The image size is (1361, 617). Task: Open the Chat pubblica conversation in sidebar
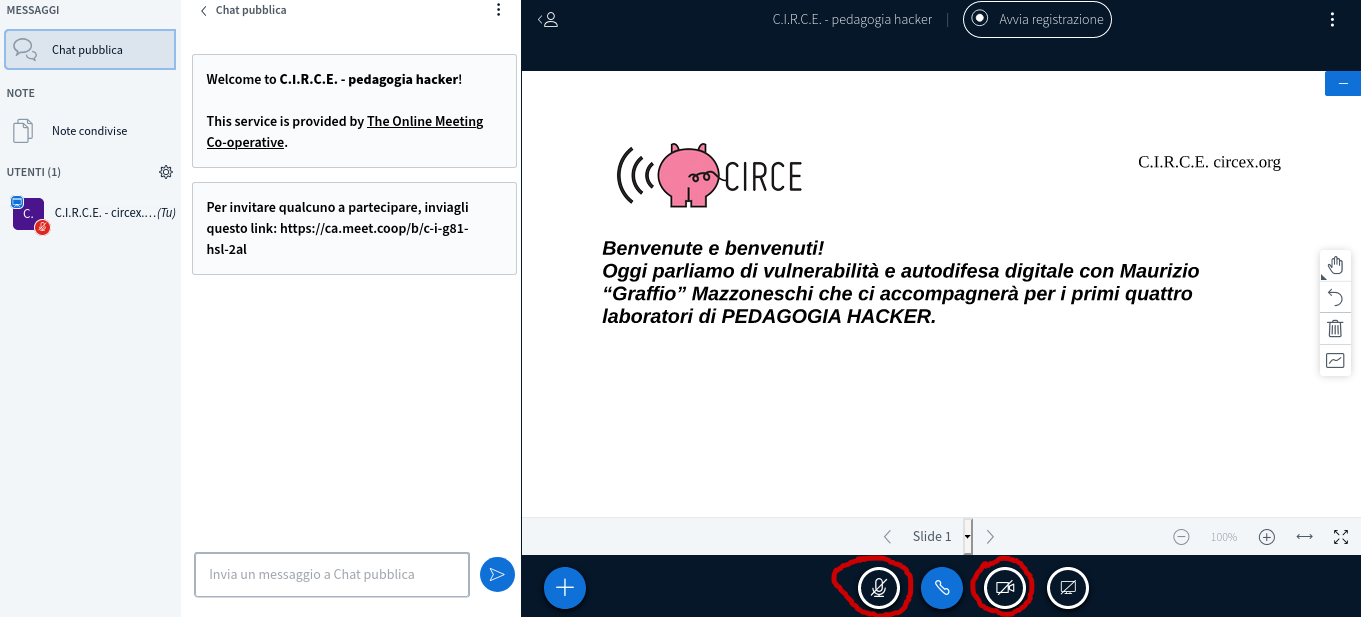point(90,49)
